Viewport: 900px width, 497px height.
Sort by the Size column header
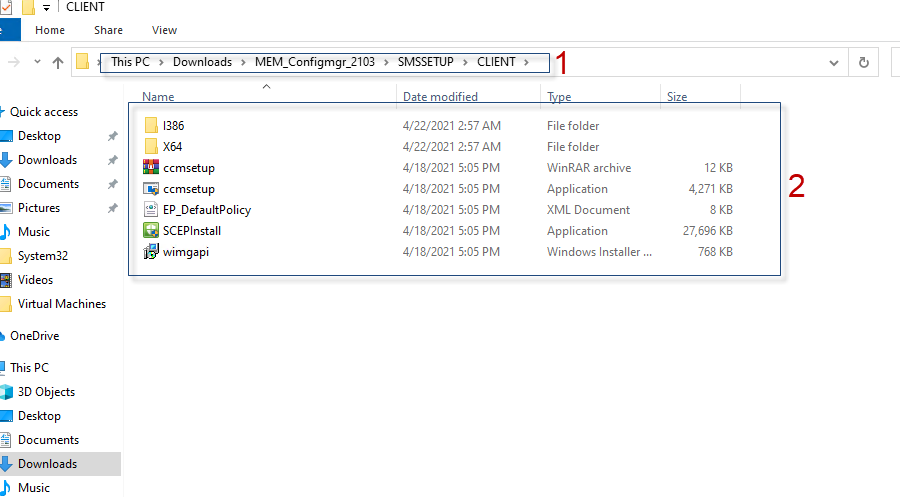coord(677,96)
